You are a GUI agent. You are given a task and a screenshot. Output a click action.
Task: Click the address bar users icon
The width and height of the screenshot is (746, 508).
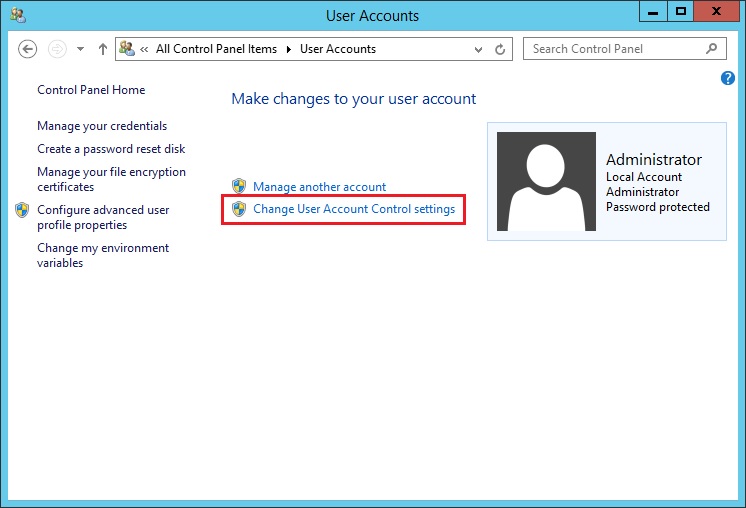[x=127, y=48]
